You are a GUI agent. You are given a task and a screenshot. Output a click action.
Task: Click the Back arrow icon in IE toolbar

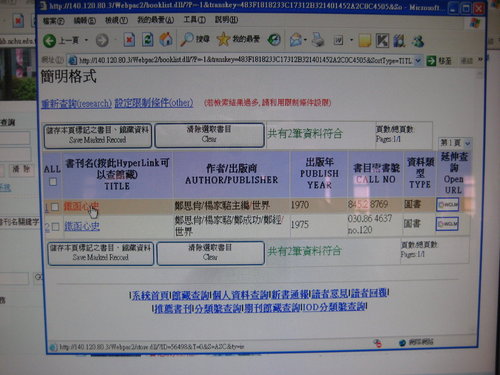click(x=50, y=41)
